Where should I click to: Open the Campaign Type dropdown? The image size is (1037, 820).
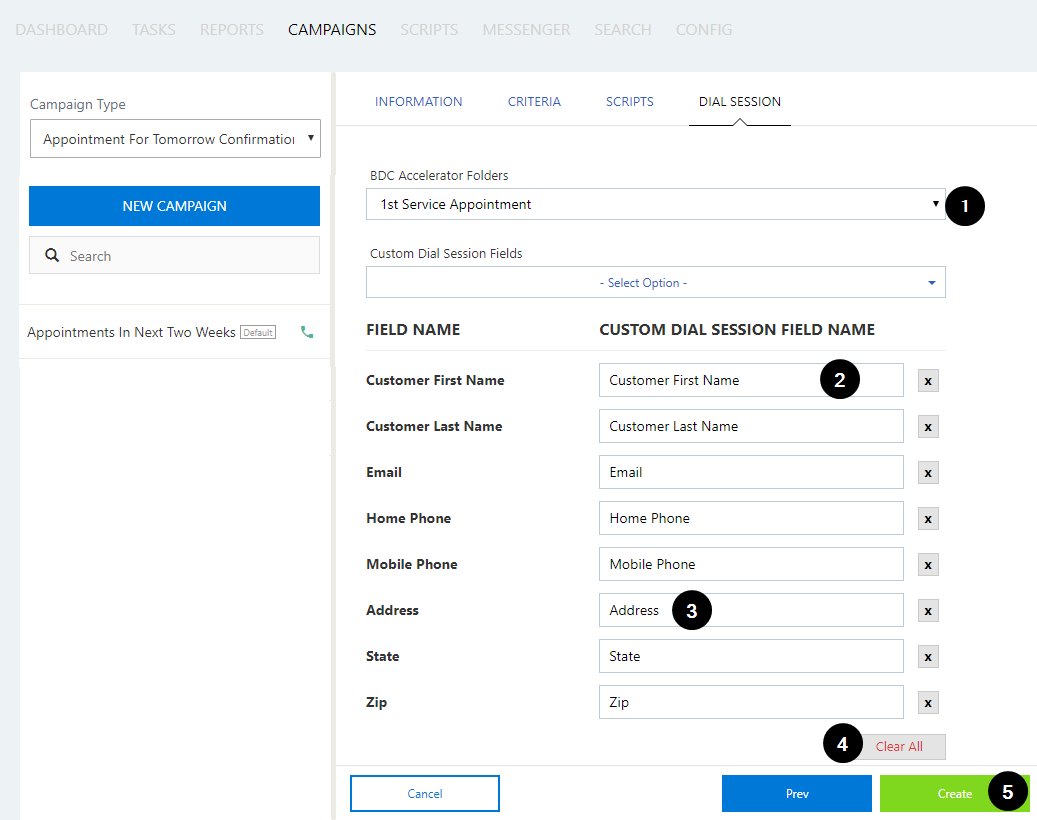point(175,138)
